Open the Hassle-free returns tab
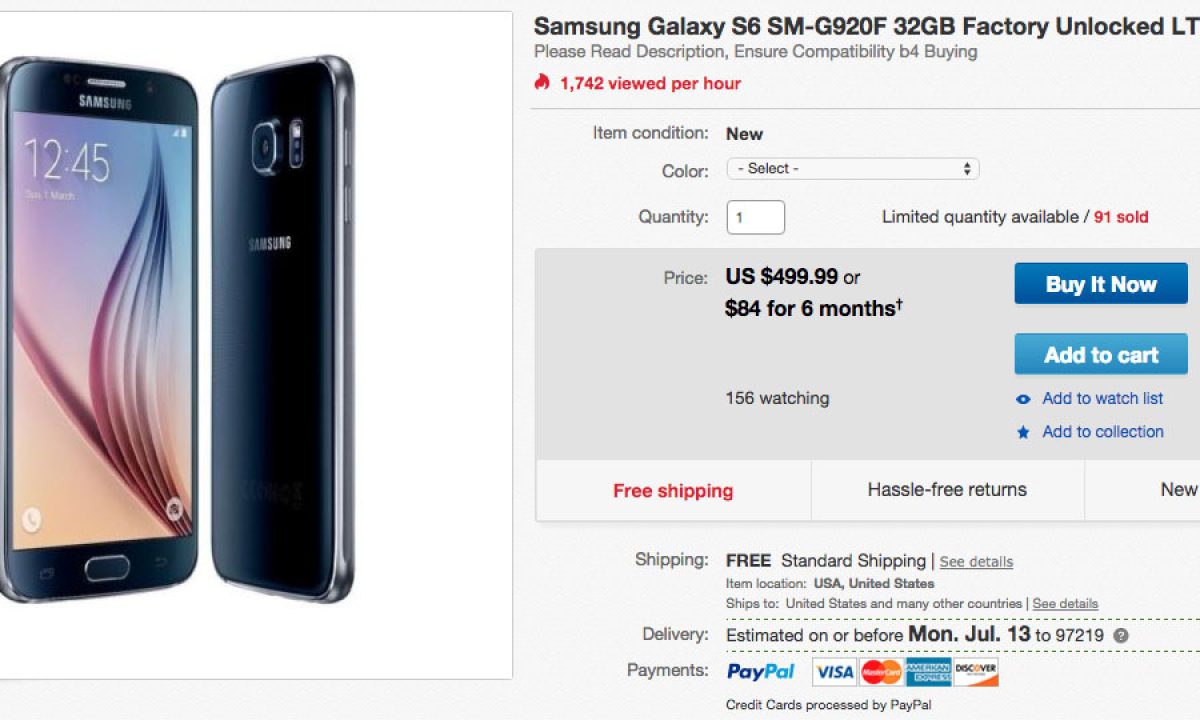Viewport: 1200px width, 720px height. coord(947,490)
